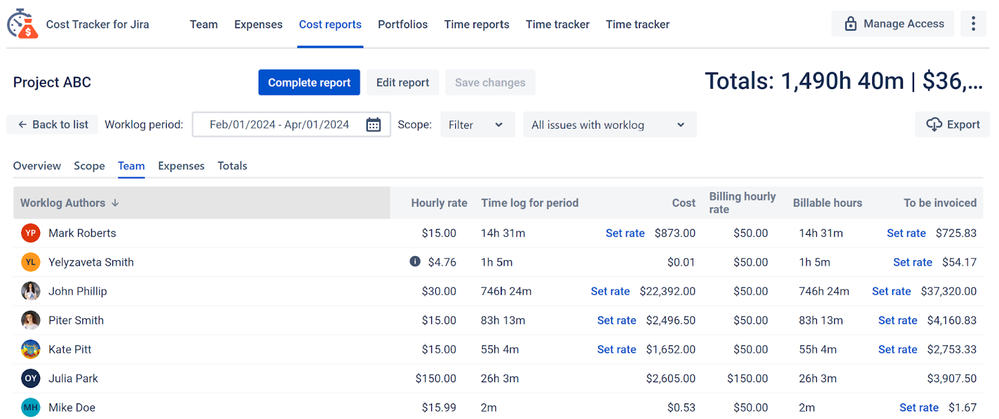Click the Worklog period date range field

pyautogui.click(x=291, y=125)
